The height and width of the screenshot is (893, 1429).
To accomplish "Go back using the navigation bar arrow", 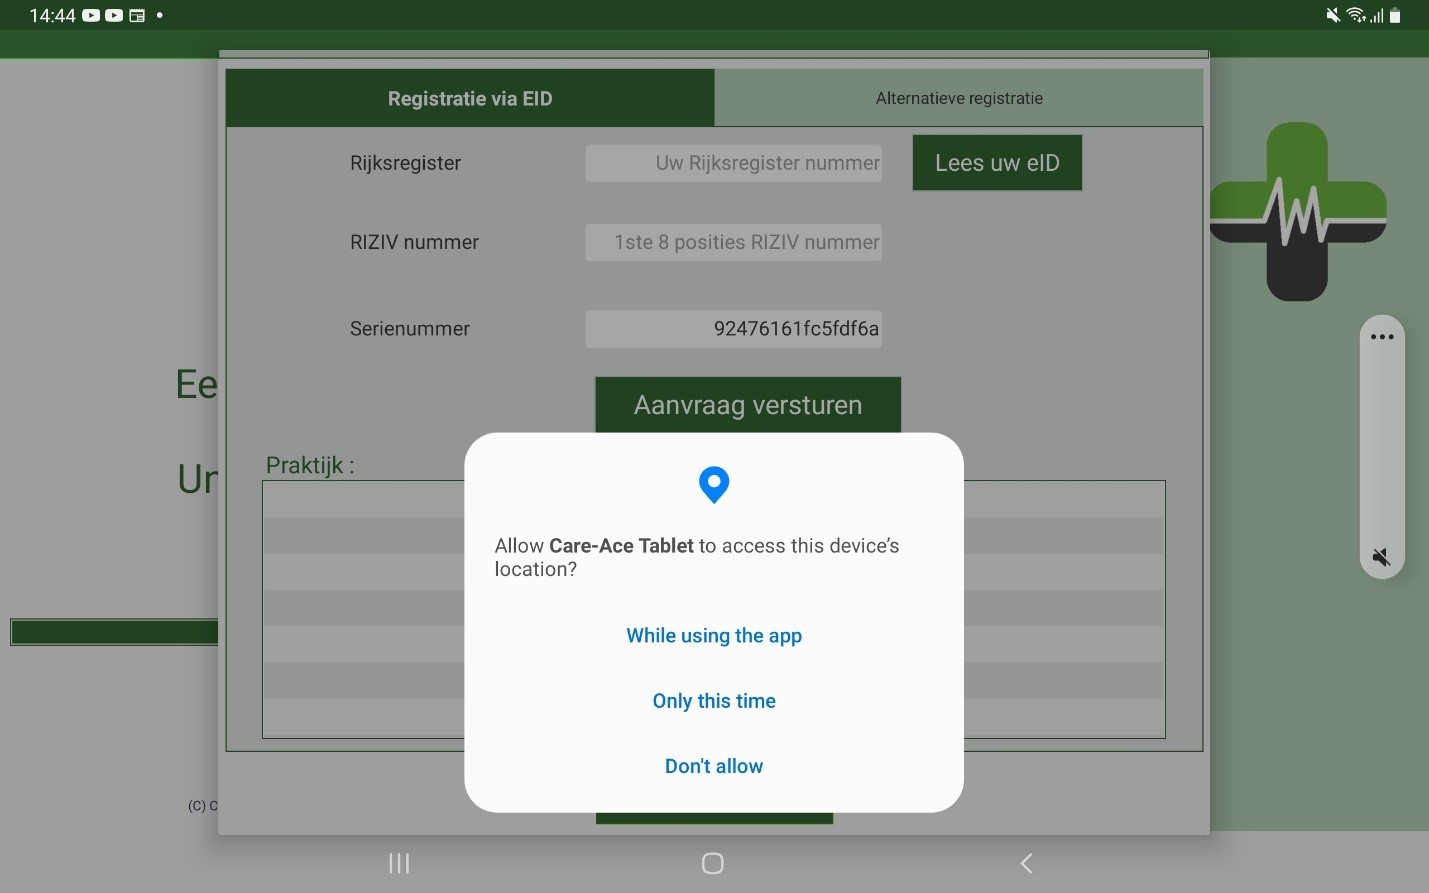I will click(x=1026, y=863).
